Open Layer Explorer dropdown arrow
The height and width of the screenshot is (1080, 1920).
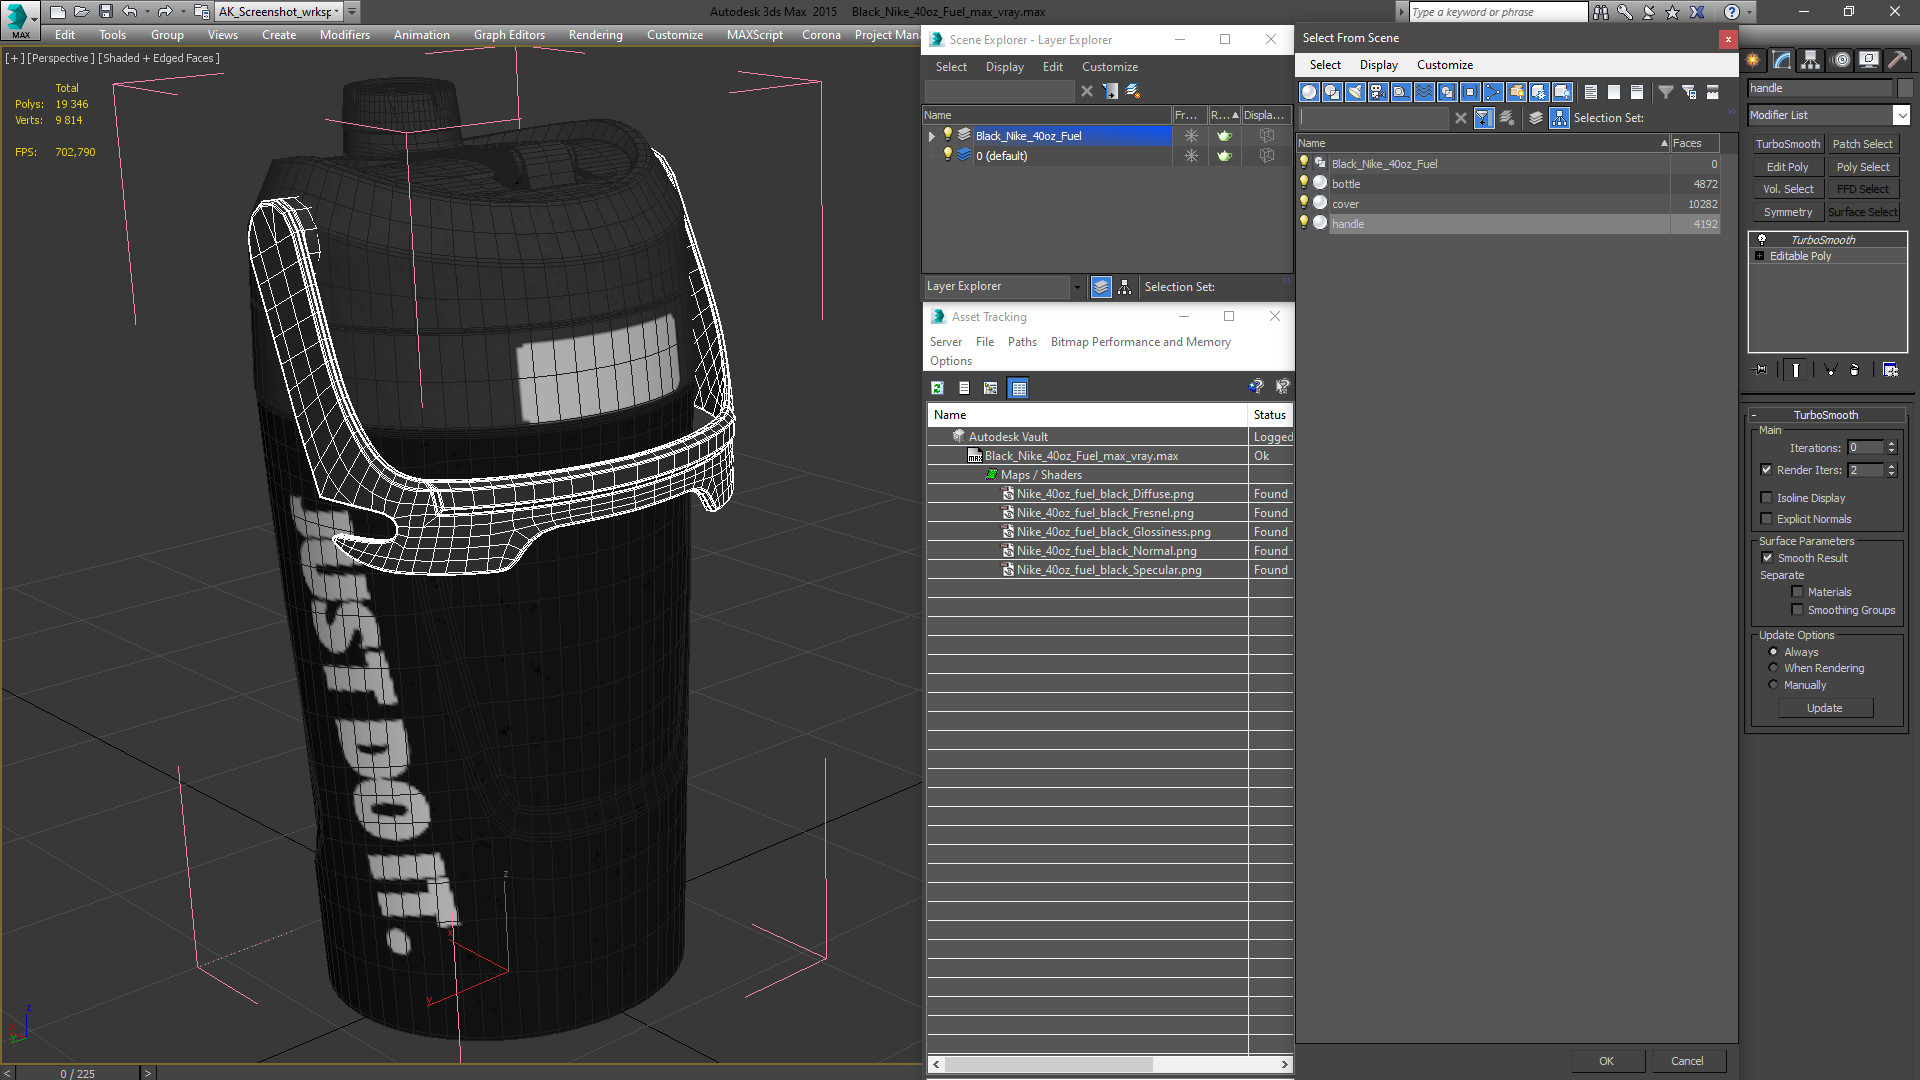[x=1077, y=287]
